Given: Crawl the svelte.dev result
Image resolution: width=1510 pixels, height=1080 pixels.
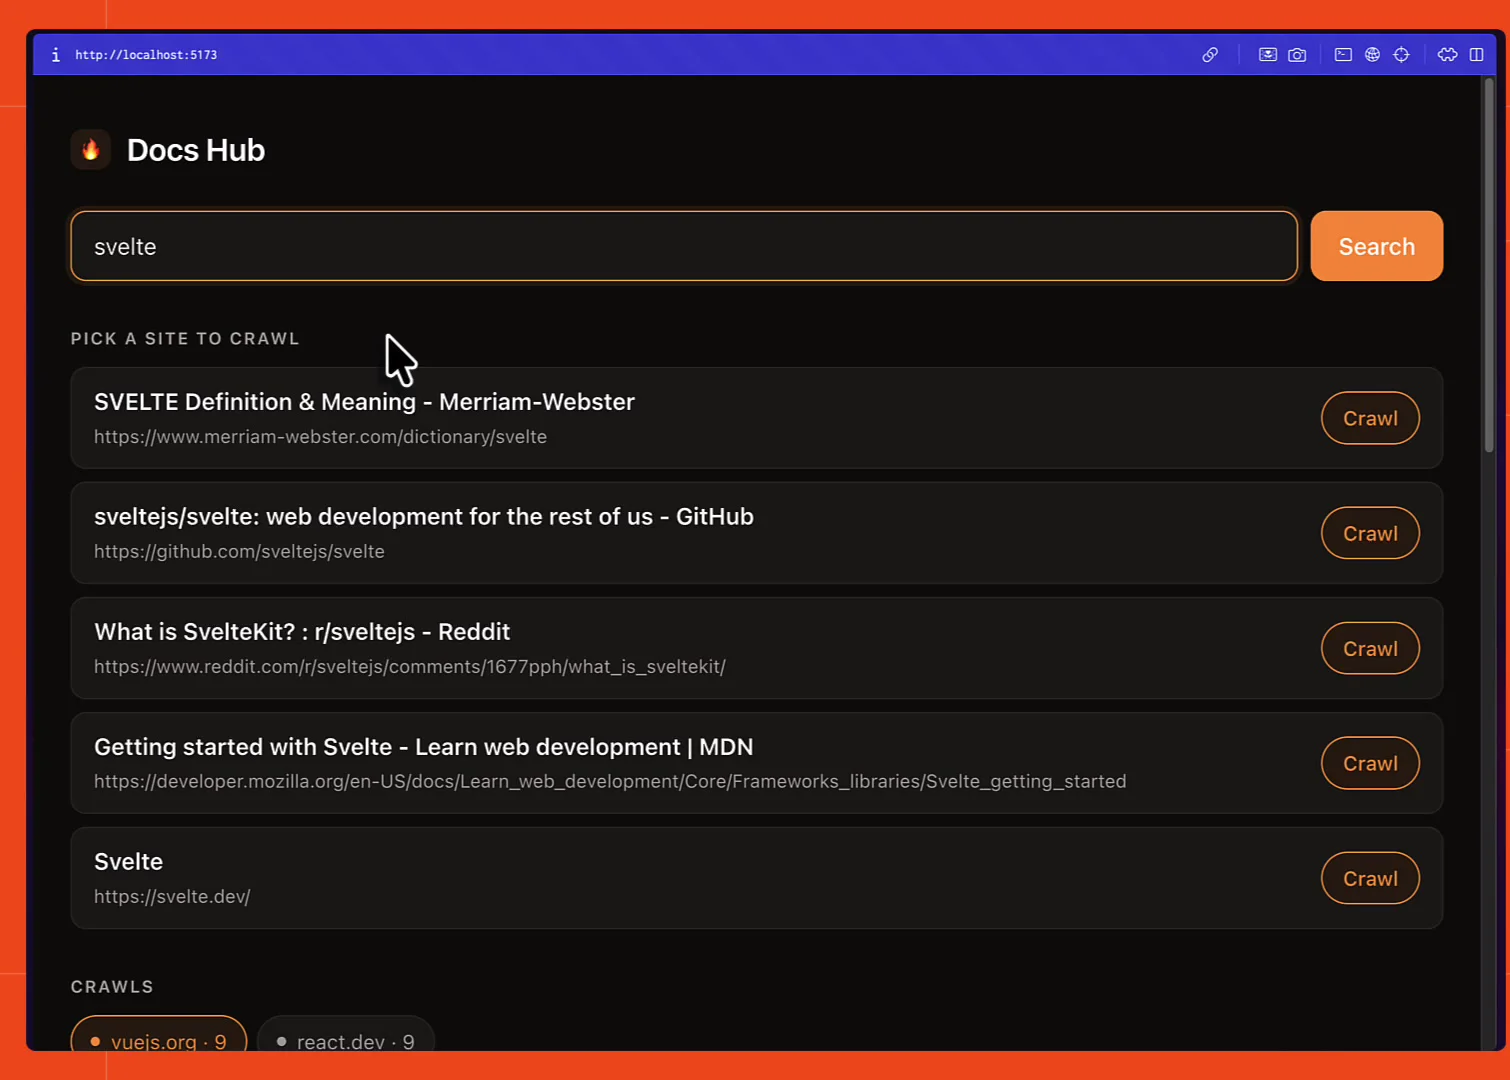Looking at the screenshot, I should coord(1370,878).
